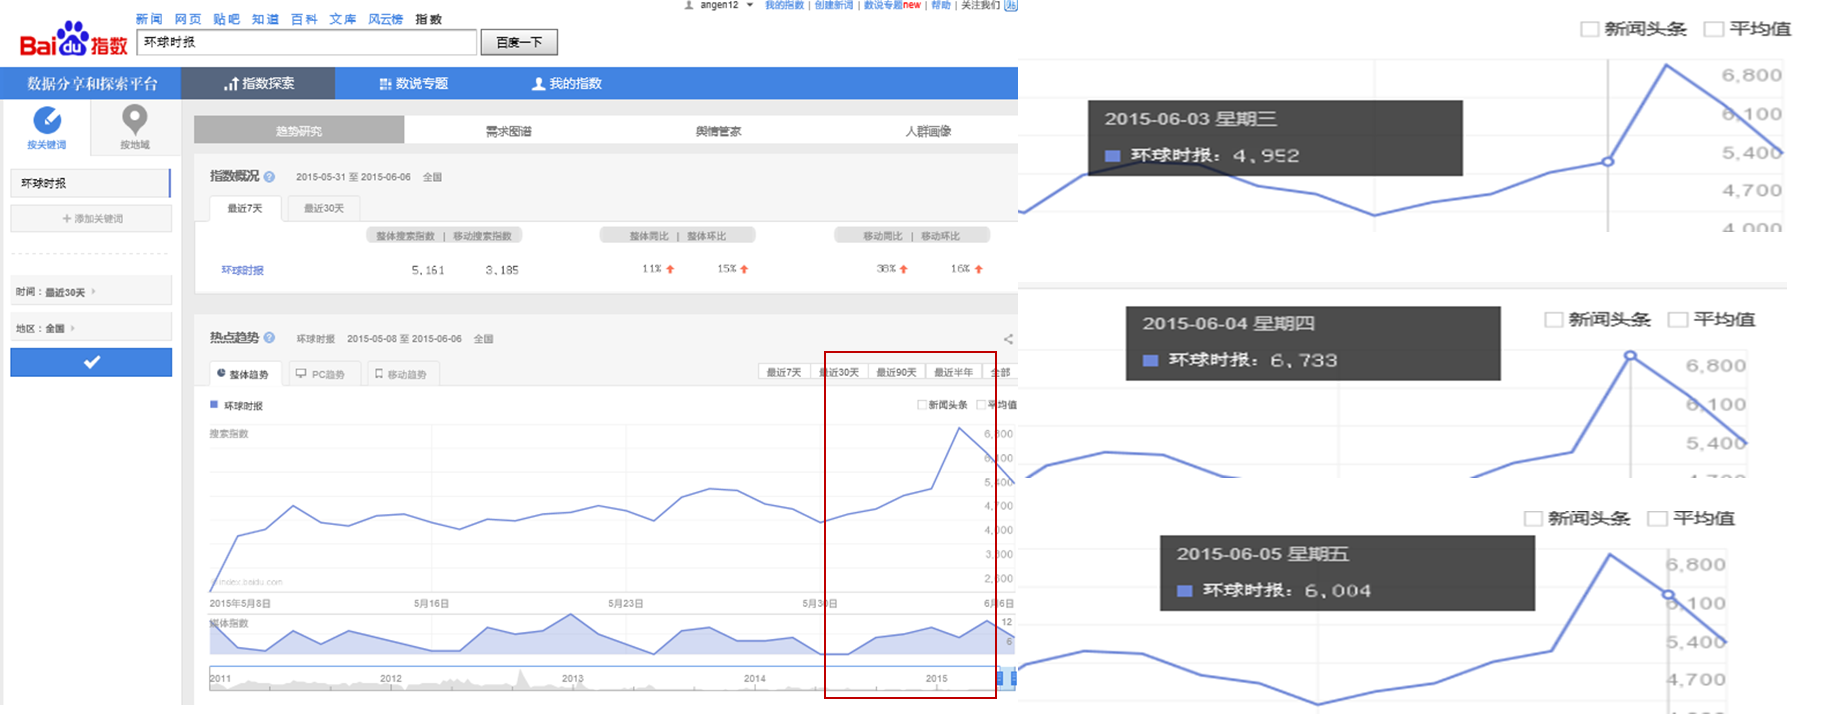Image resolution: width=1821 pixels, height=714 pixels.
Task: Click the 百度一下 search button
Action: click(519, 42)
